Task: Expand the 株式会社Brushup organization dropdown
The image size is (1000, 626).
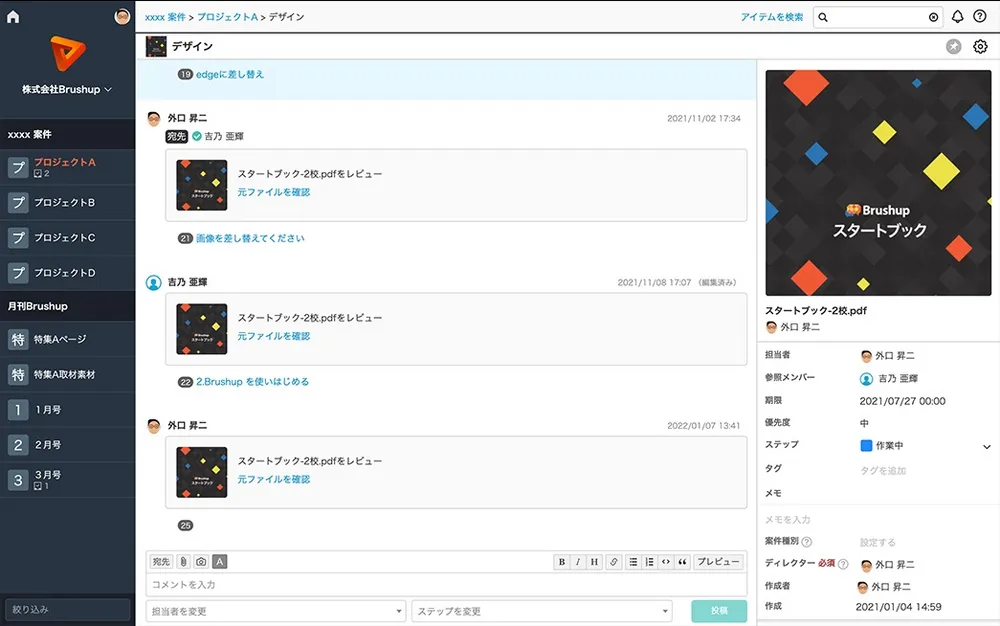Action: (67, 89)
